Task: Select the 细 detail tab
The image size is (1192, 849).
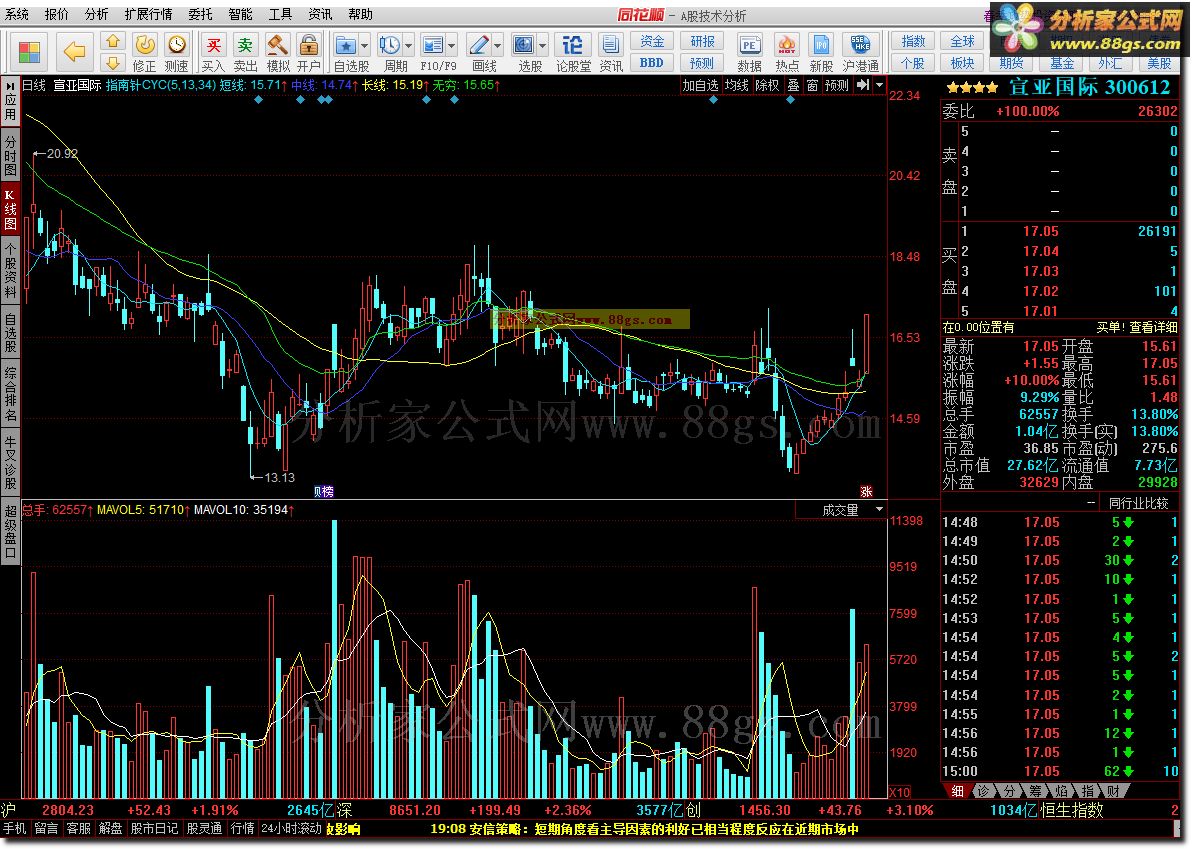Action: 957,791
